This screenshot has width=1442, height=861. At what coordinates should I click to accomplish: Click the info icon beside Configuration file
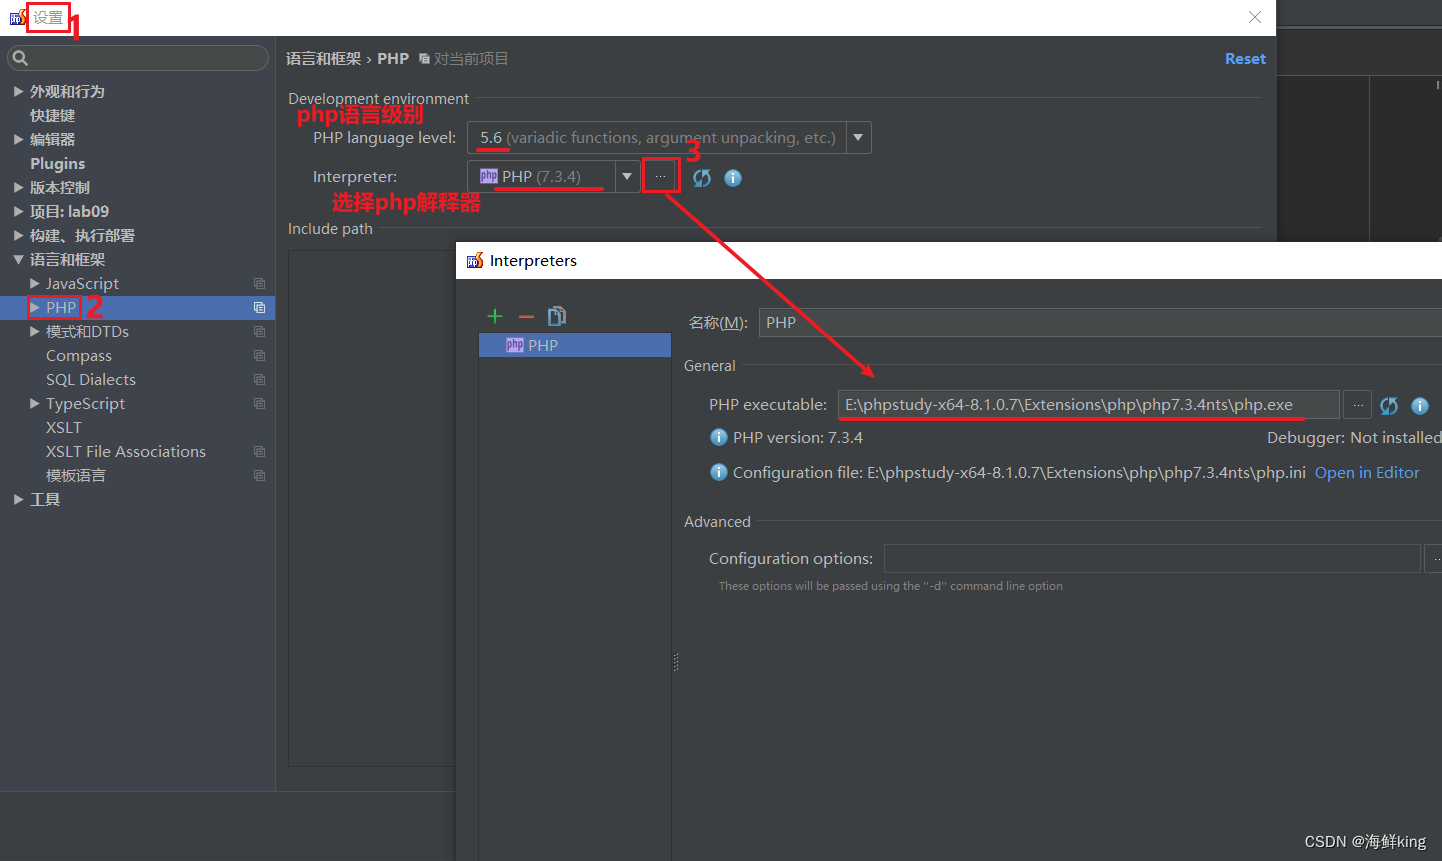(719, 472)
